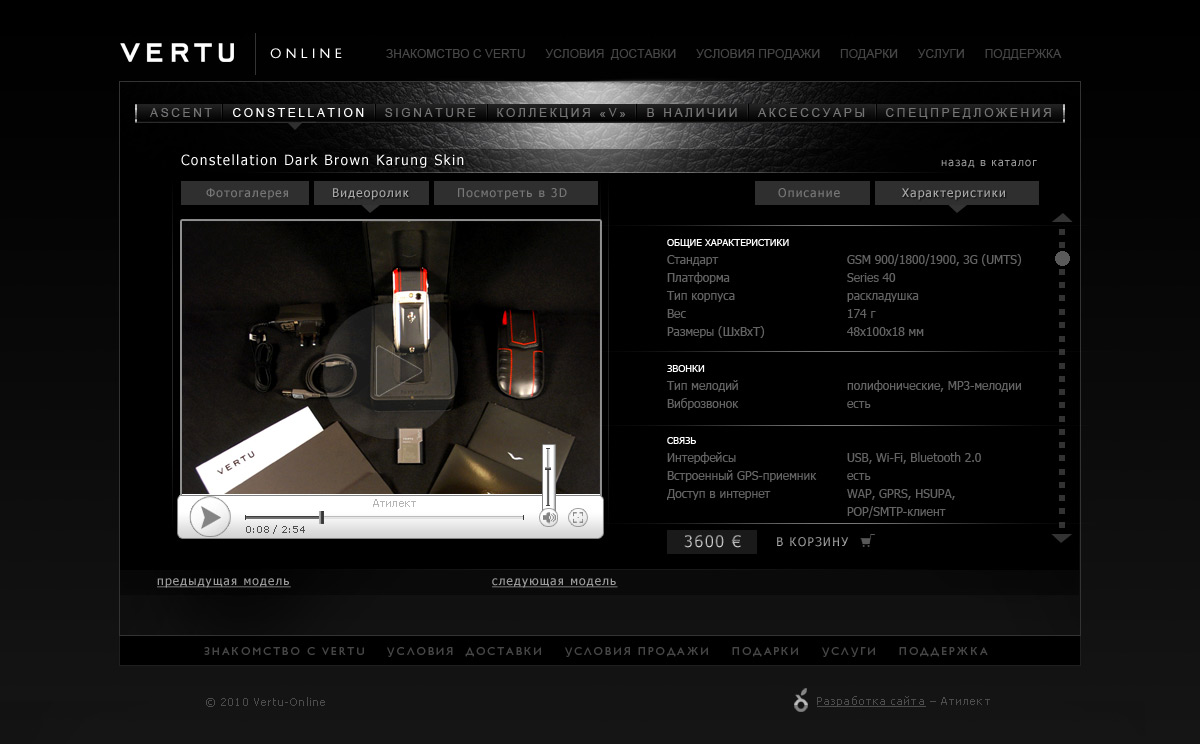
Task: Mute the video with the speaker icon
Action: (548, 517)
